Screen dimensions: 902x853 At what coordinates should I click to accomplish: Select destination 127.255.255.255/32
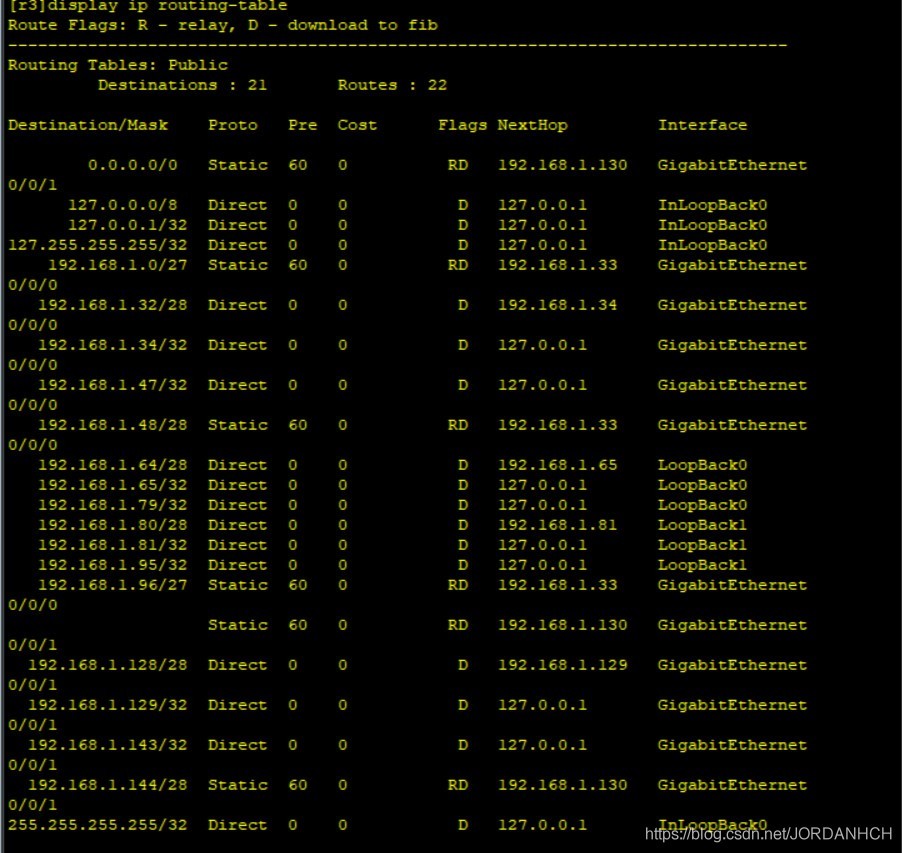click(98, 245)
